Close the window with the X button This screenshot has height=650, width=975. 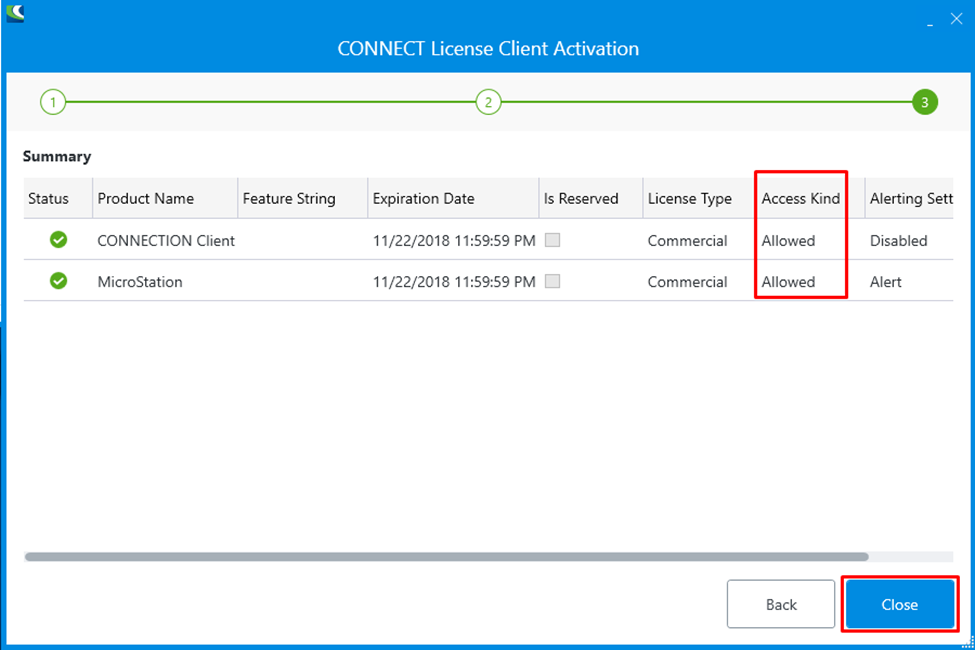[956, 19]
